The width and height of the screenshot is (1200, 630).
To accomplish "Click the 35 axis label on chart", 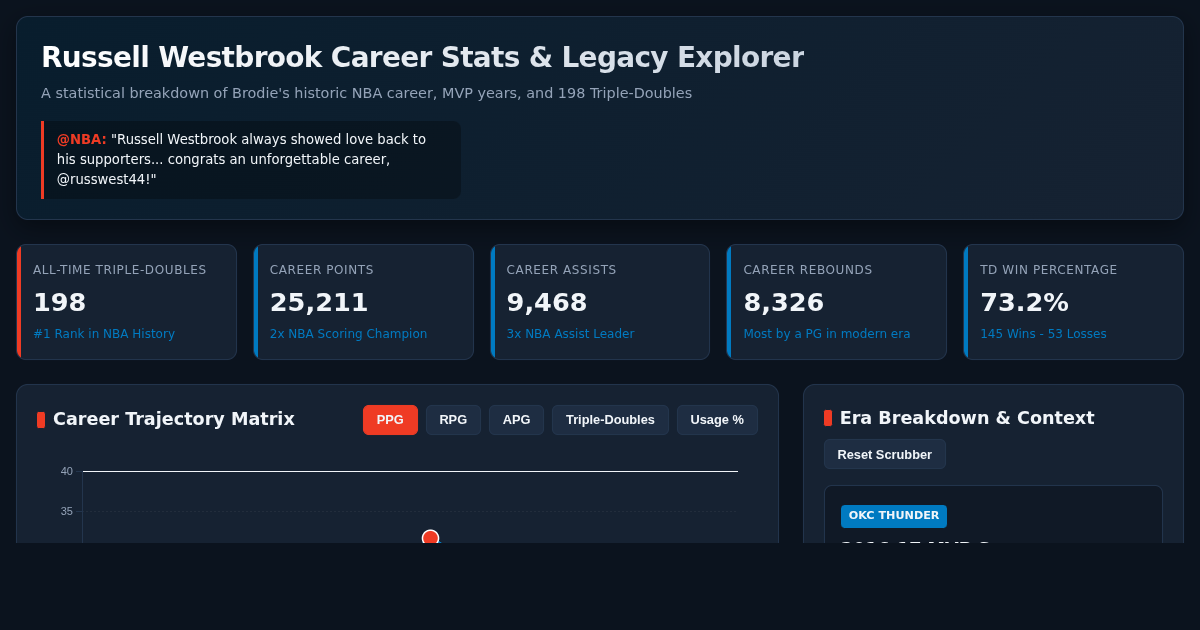I will [67, 511].
